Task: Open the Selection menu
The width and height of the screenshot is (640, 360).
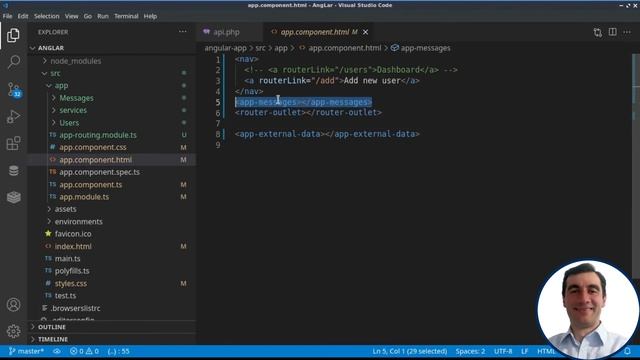Action: 47,16
